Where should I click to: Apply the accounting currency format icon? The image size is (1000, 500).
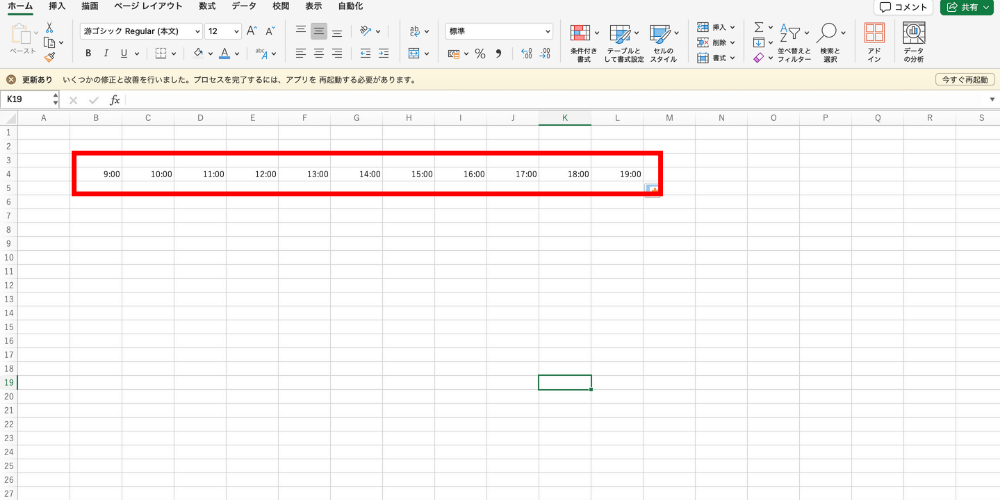(x=454, y=54)
